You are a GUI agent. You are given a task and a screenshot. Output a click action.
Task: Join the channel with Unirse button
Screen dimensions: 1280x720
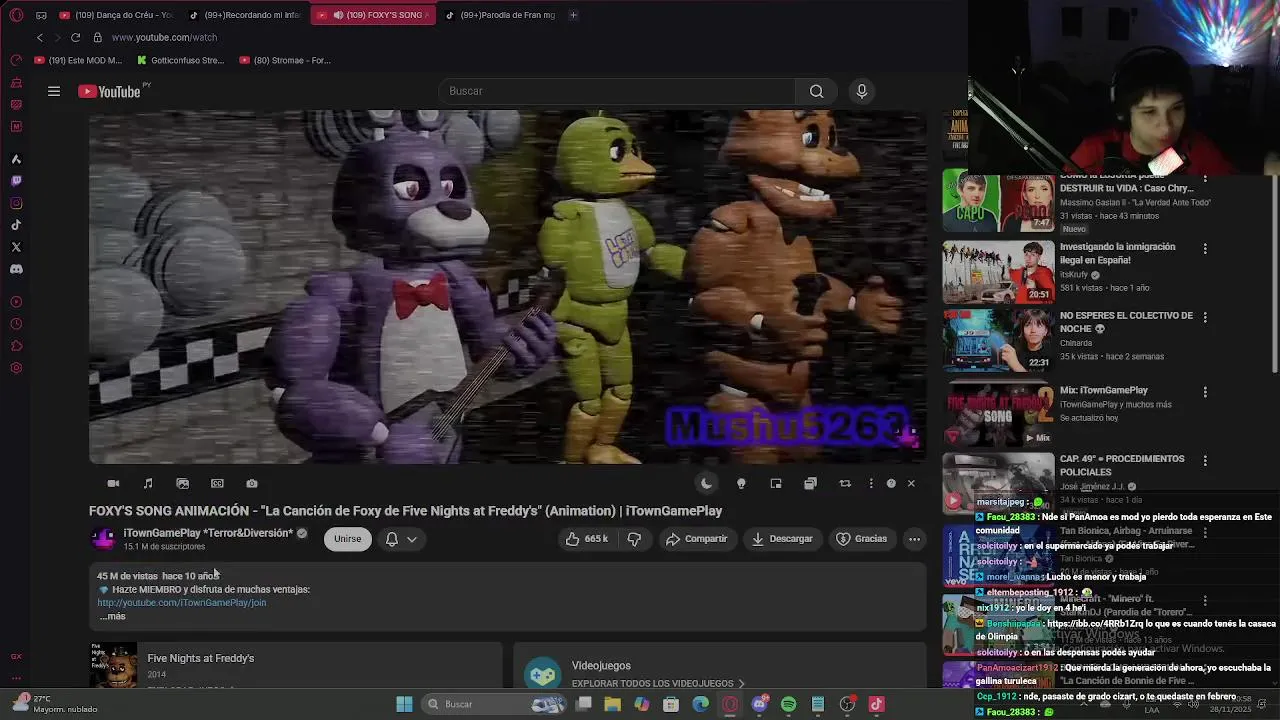pyautogui.click(x=347, y=539)
